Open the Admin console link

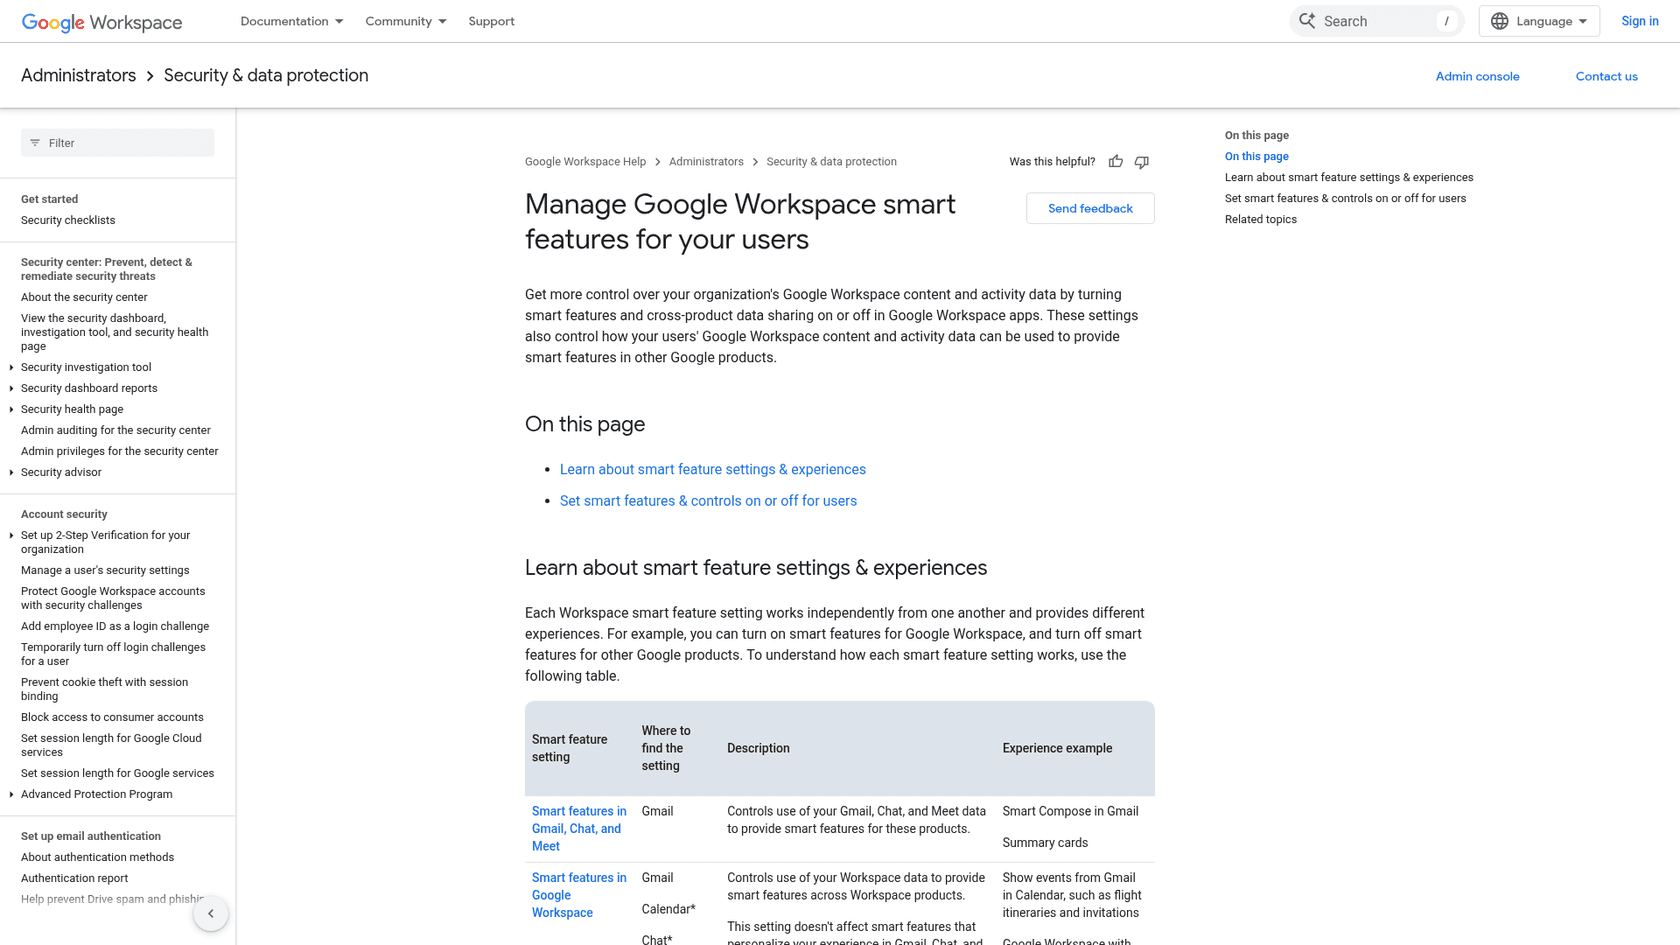click(1477, 76)
